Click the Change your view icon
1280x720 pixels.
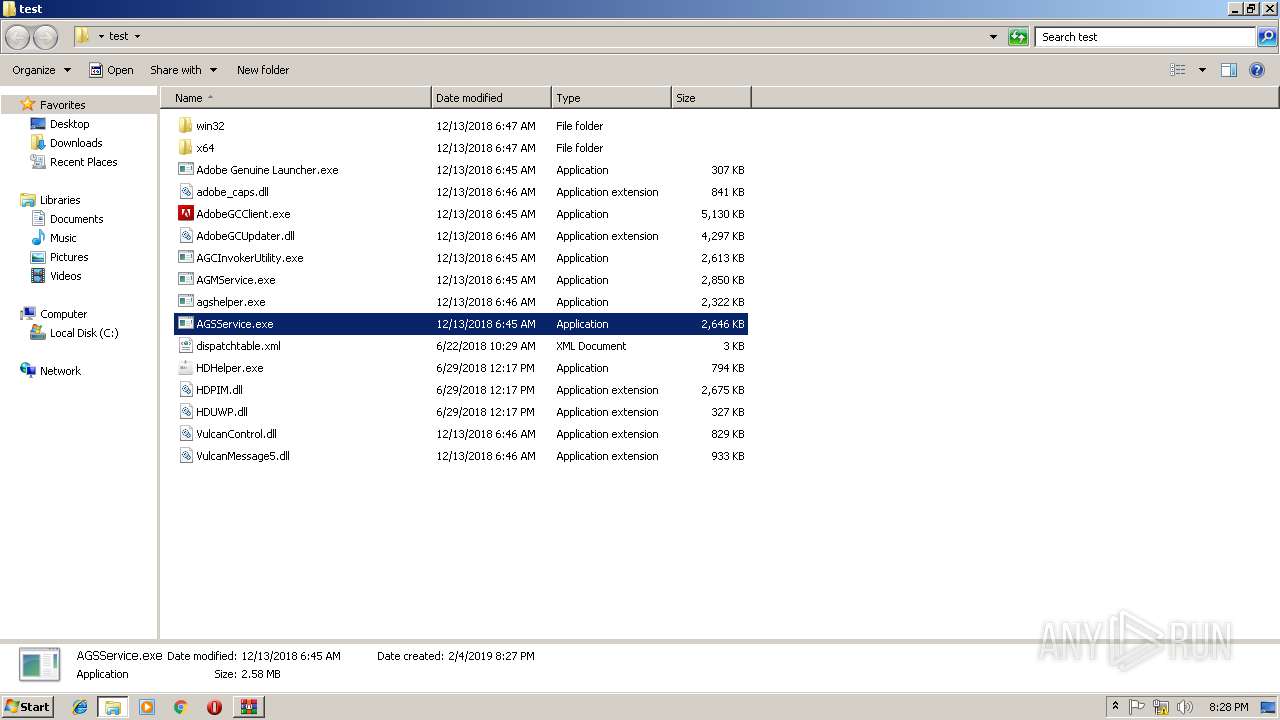pos(1178,70)
